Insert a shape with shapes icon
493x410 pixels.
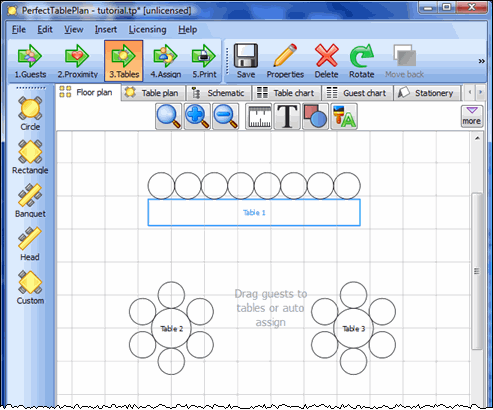[x=315, y=116]
